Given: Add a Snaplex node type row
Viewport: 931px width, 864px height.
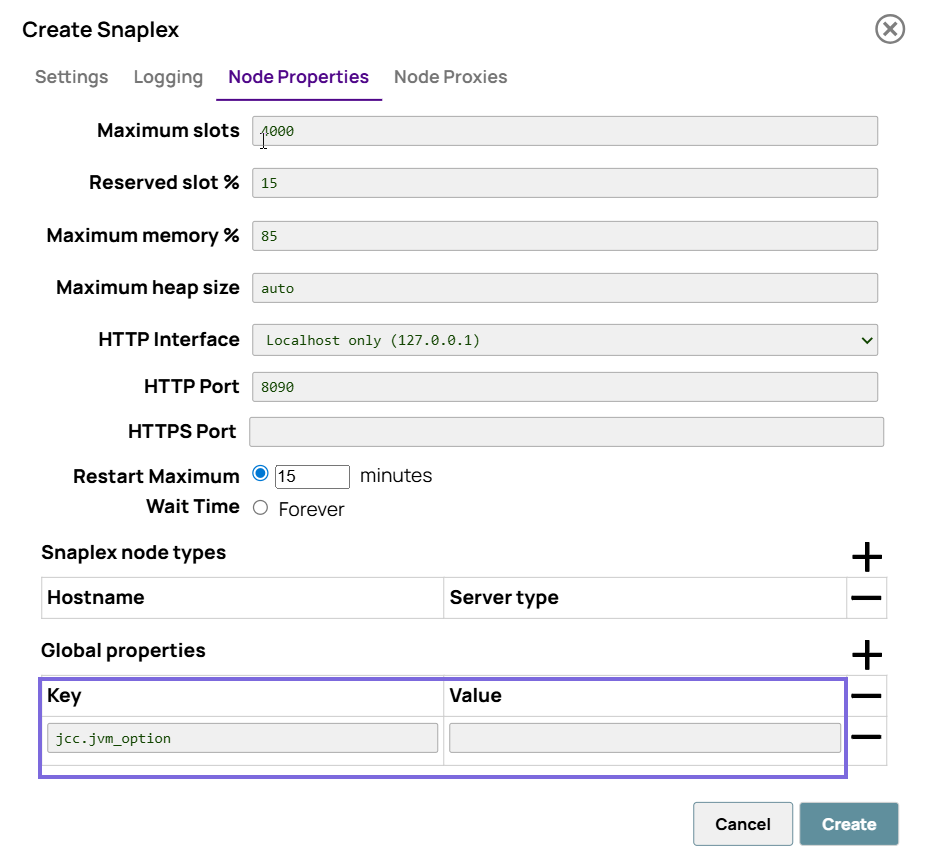Looking at the screenshot, I should click(866, 557).
